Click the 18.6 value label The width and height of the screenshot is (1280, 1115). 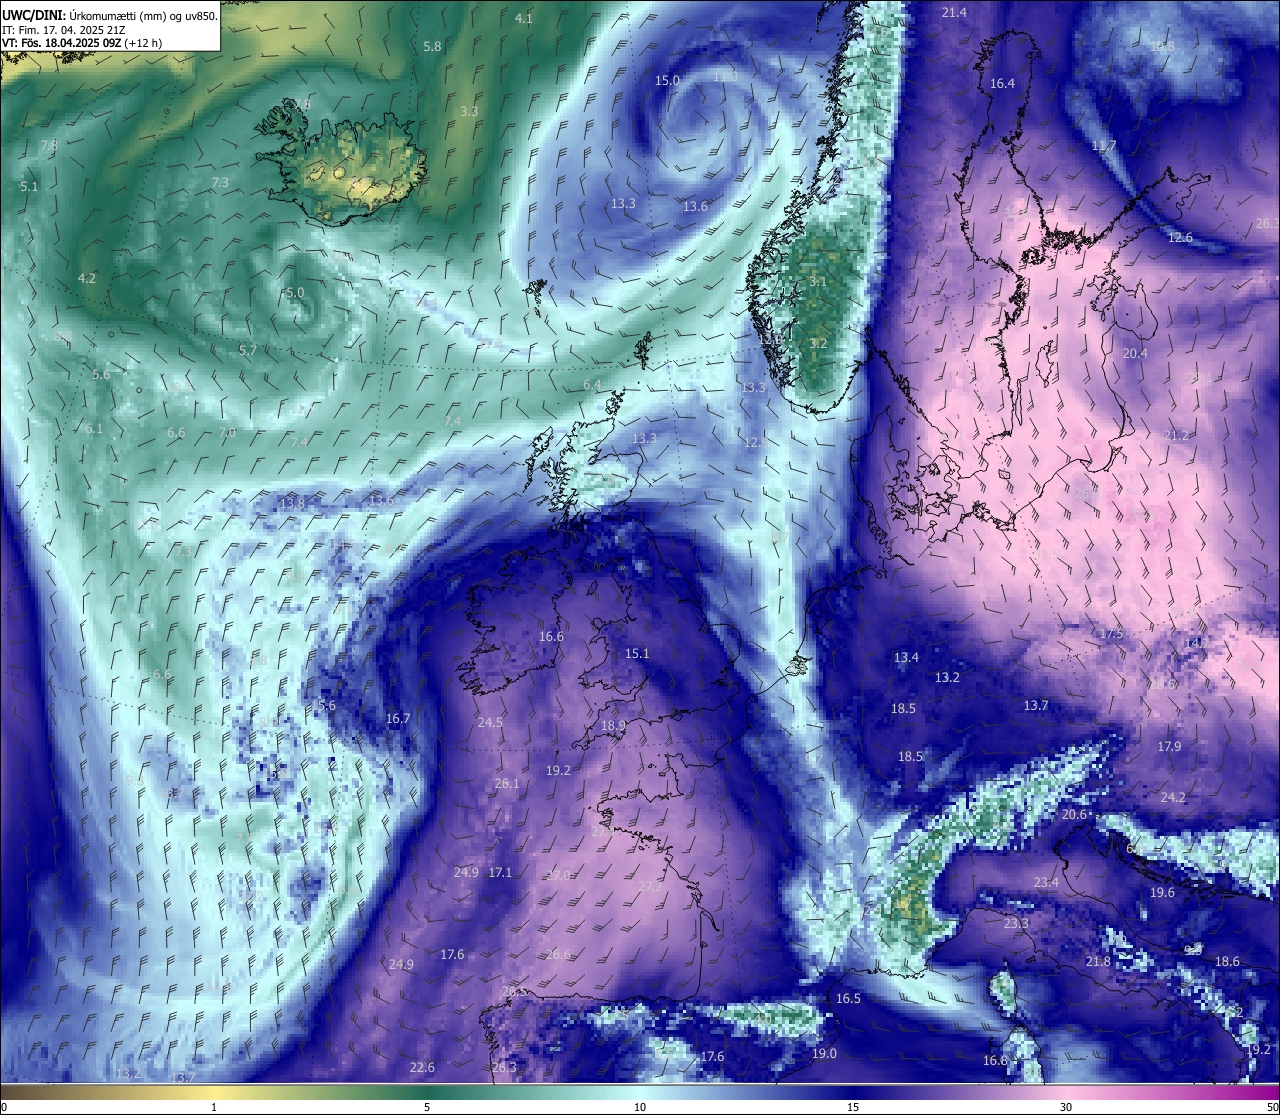(1227, 962)
